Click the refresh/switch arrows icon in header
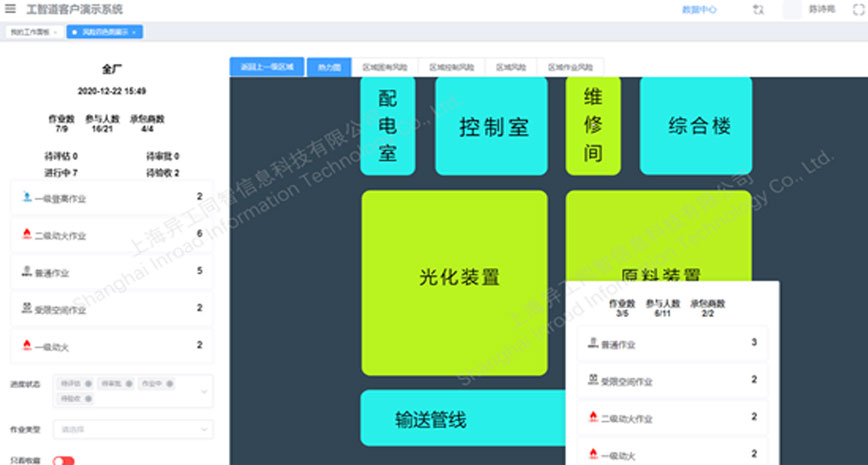Viewport: 868px width, 465px height. [x=758, y=9]
